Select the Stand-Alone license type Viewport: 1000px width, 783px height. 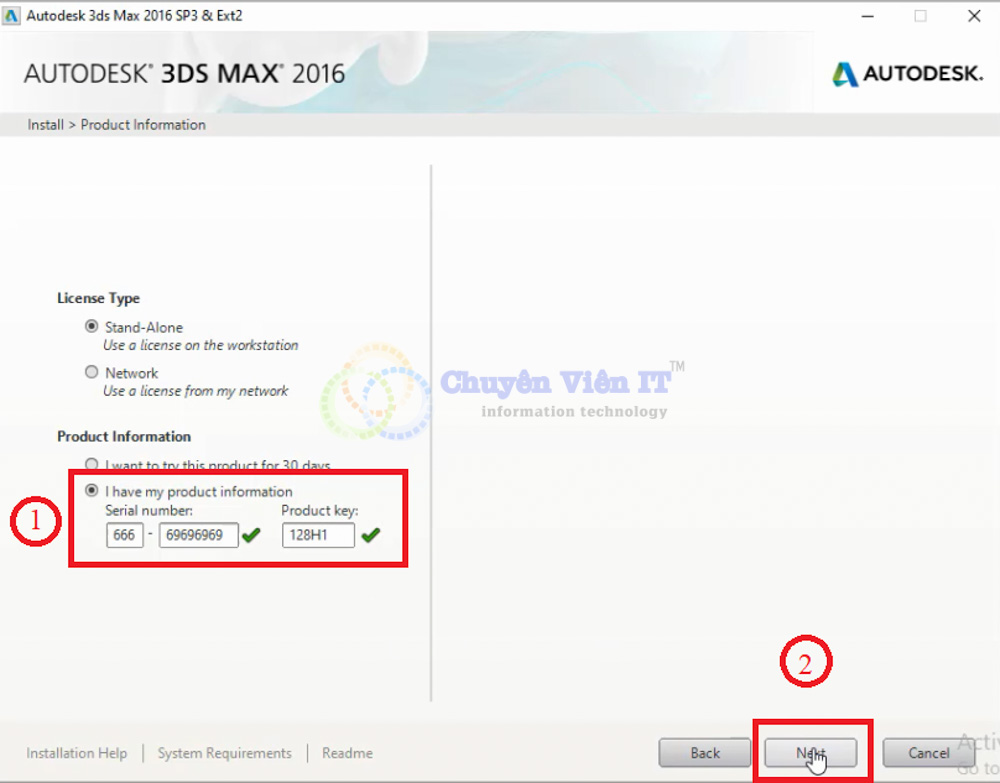tap(91, 326)
